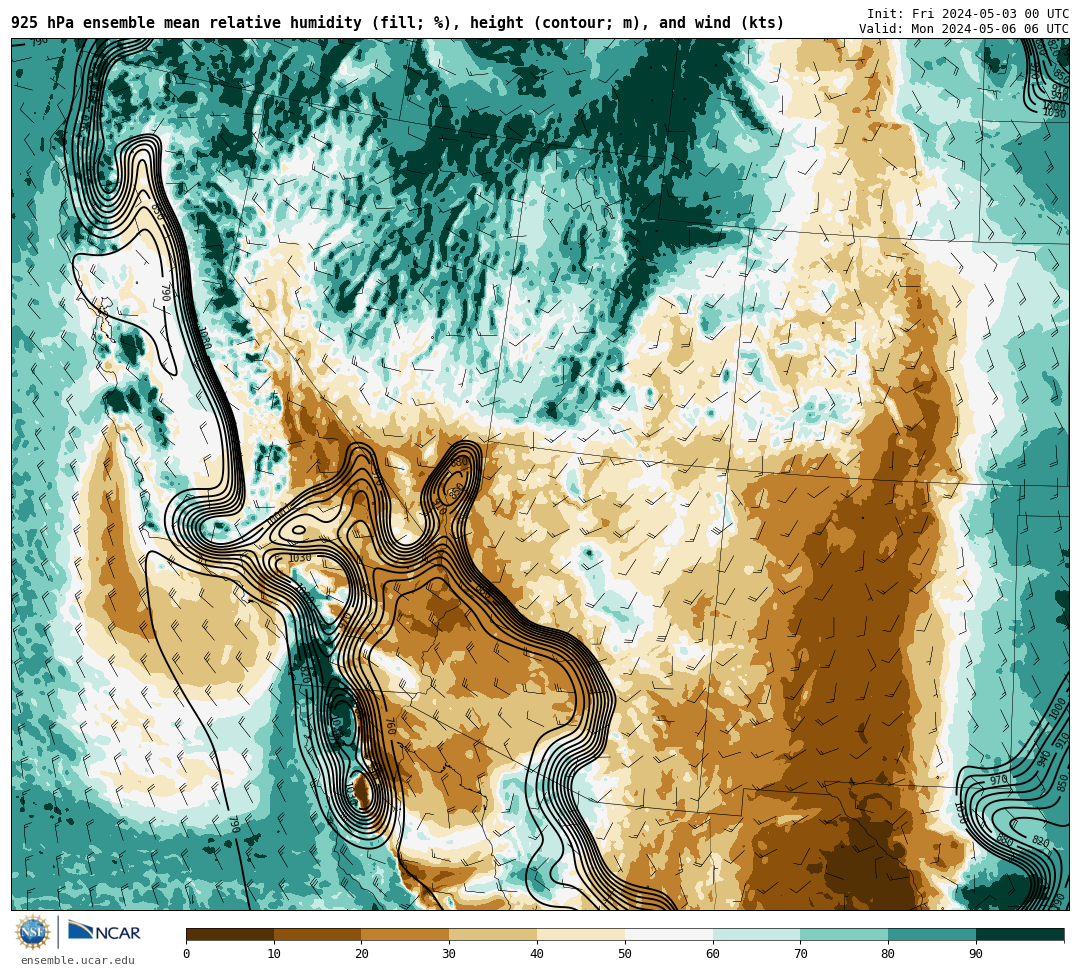The image size is (1080, 973).
Task: Click the colorbar tick label 30
Action: point(449,954)
